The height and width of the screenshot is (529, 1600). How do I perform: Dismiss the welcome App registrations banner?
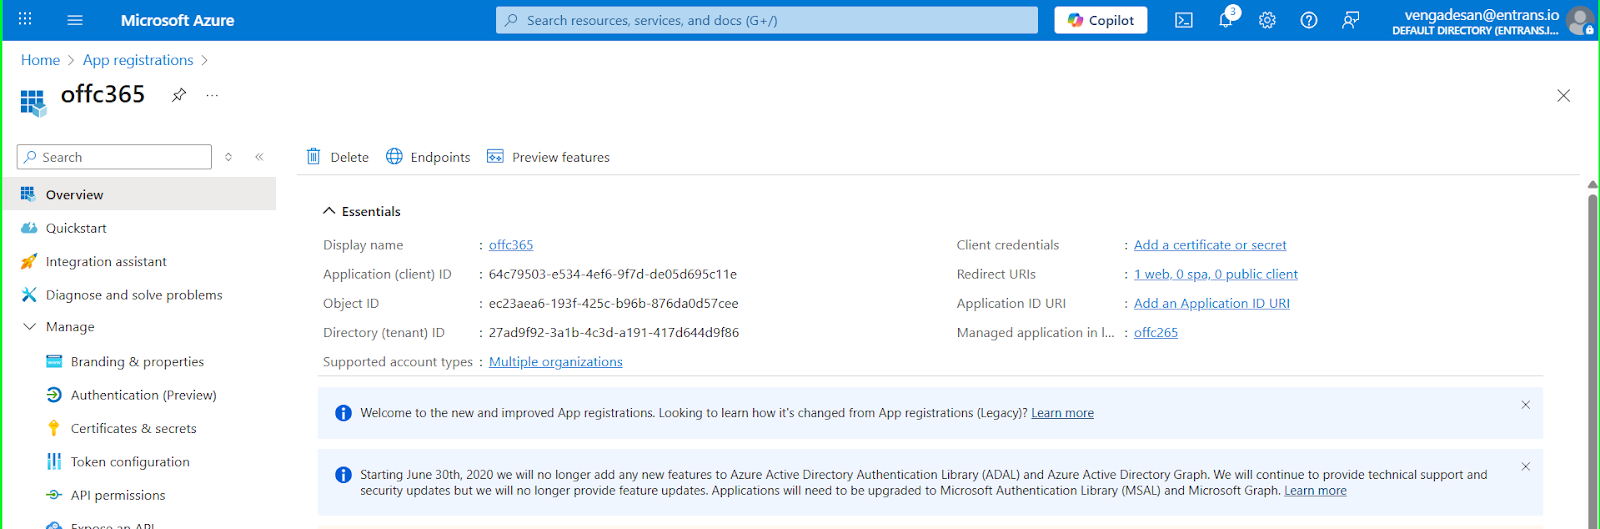(x=1526, y=405)
